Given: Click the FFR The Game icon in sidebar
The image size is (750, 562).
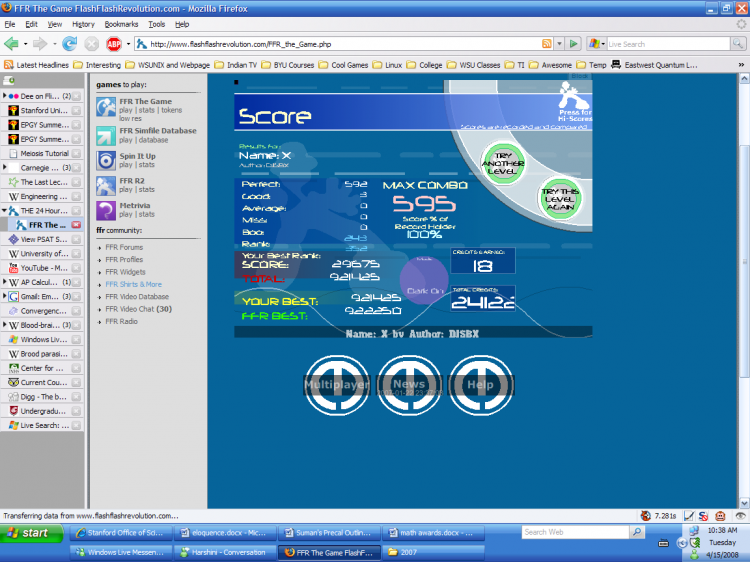Looking at the screenshot, I should (x=105, y=109).
